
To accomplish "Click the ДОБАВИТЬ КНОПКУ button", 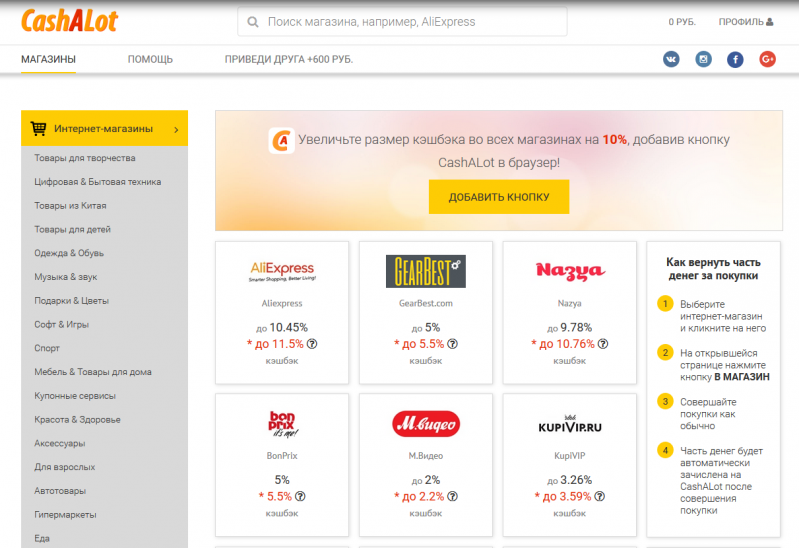I will [x=499, y=197].
